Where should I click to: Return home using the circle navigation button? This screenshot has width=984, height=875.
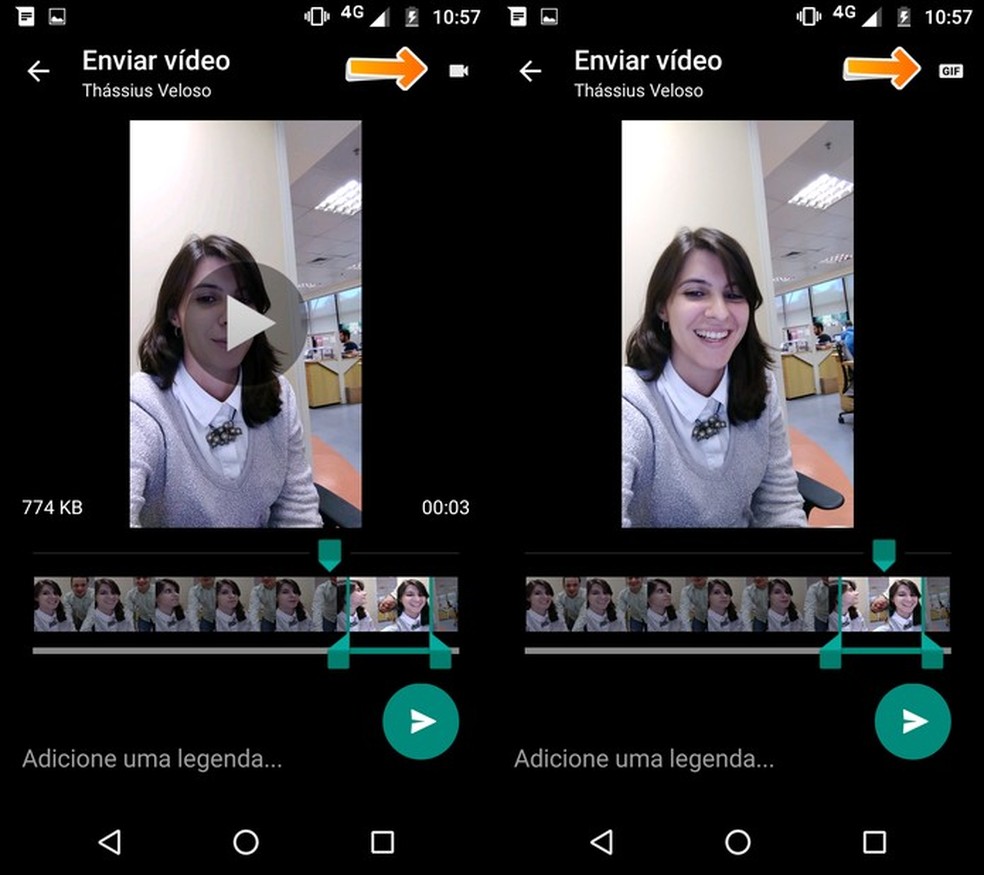tap(246, 843)
